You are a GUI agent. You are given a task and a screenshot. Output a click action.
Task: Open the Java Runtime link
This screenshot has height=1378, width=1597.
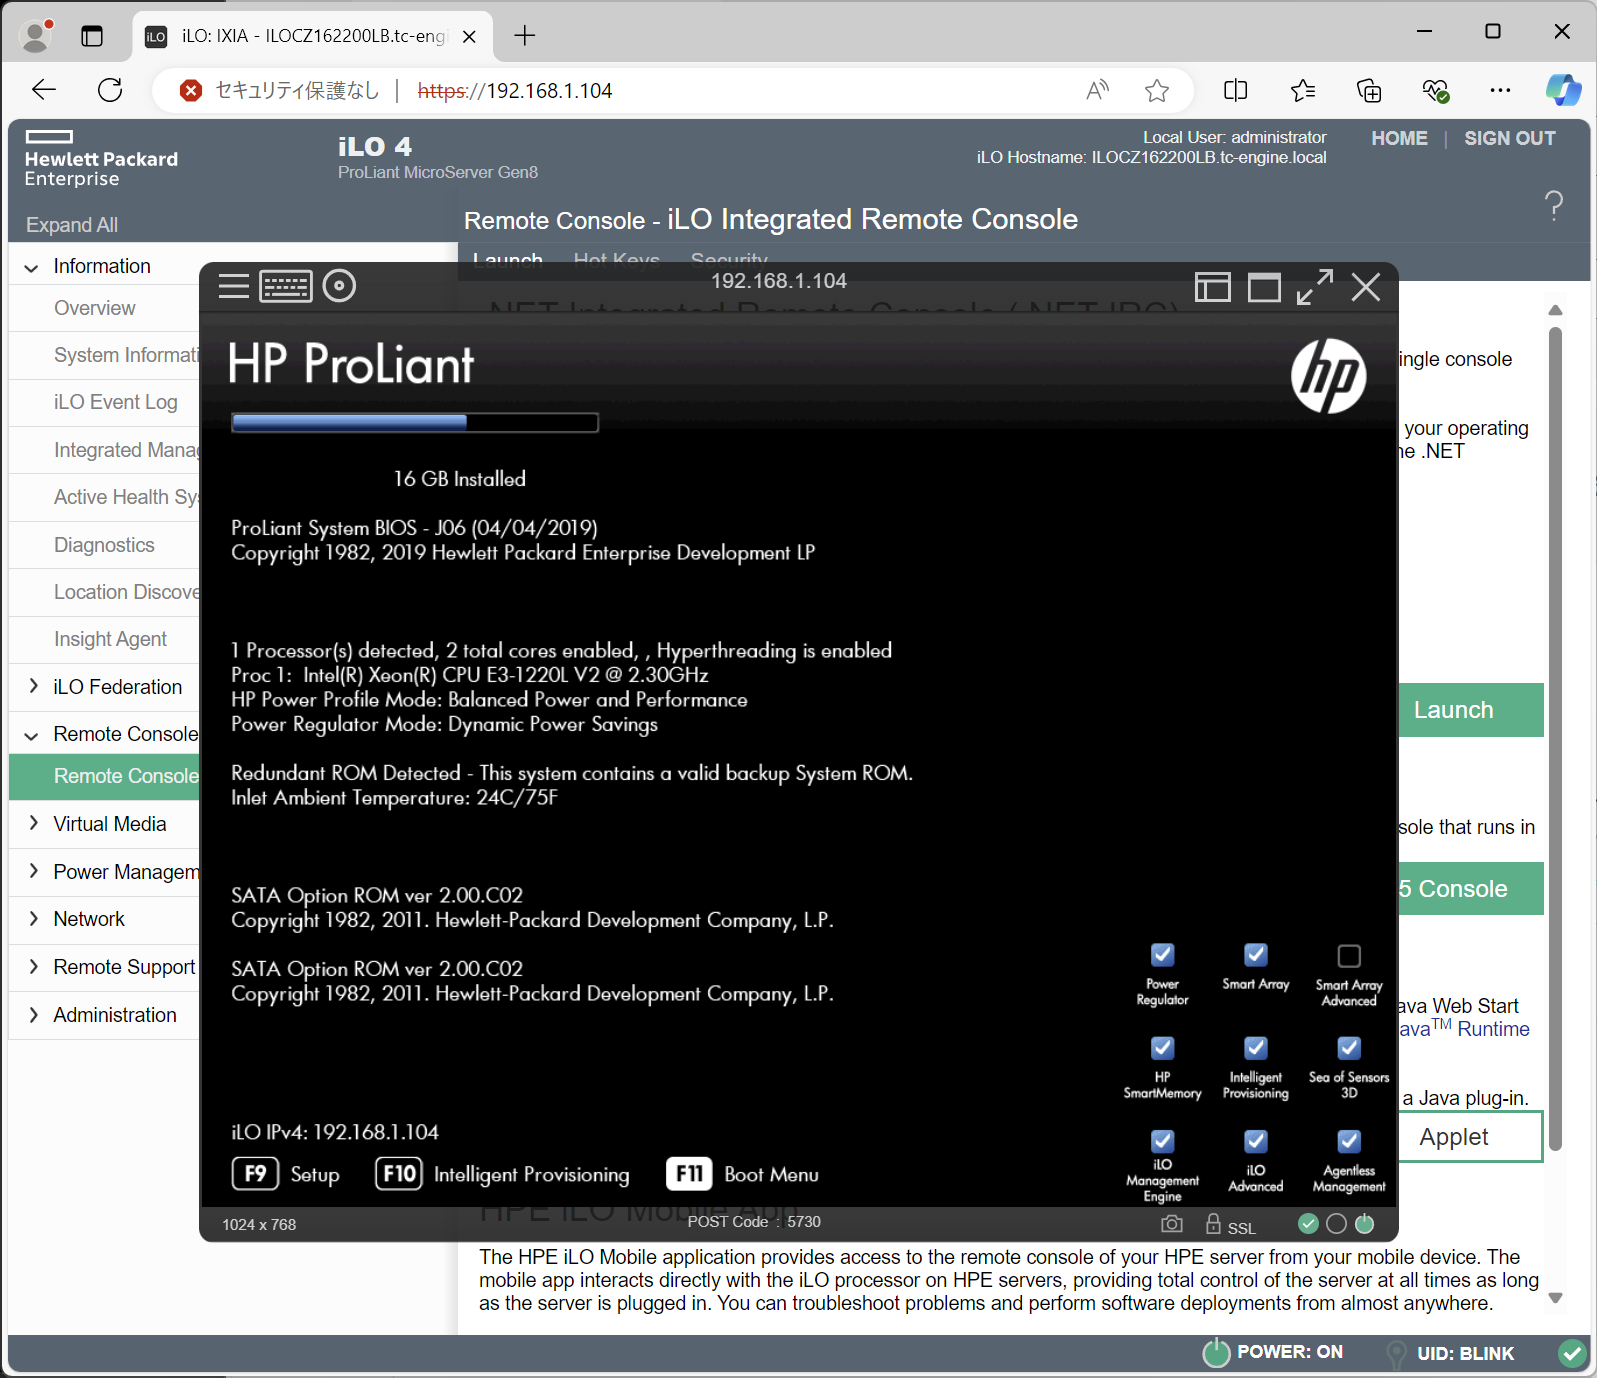pos(1464,1029)
